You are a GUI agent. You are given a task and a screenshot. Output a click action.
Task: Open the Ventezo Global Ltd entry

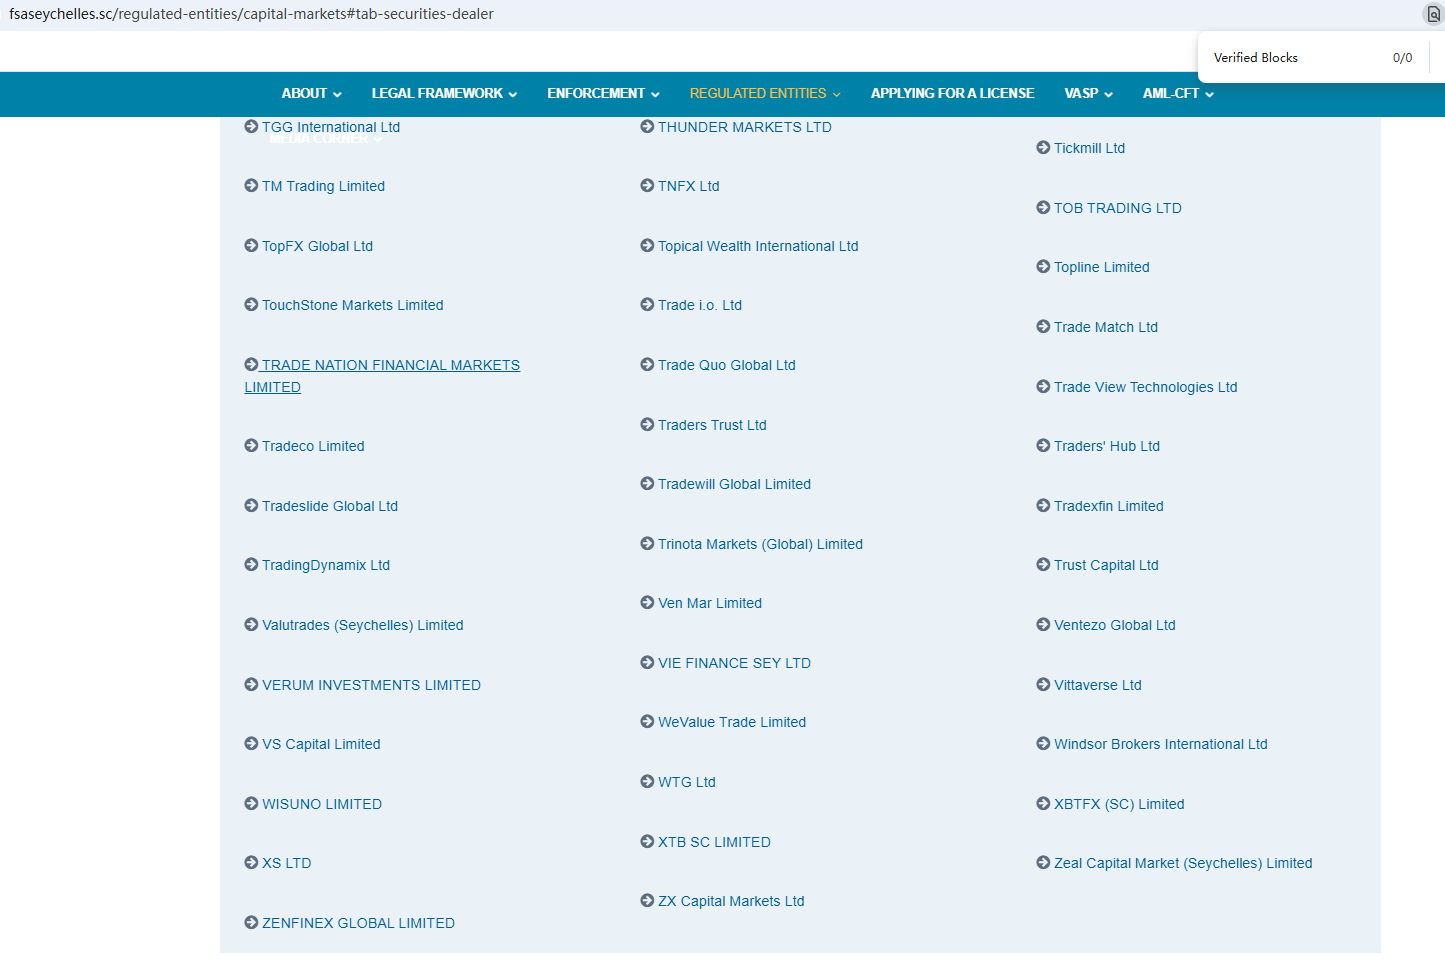click(1115, 625)
